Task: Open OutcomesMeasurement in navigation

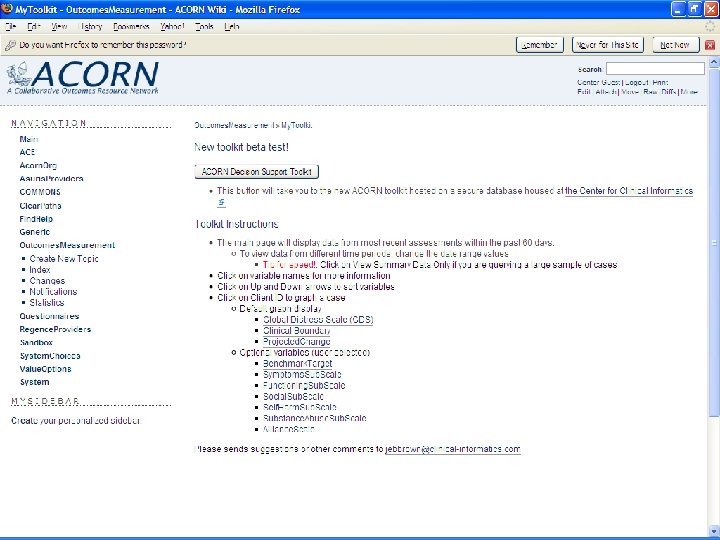Action: 67,245
